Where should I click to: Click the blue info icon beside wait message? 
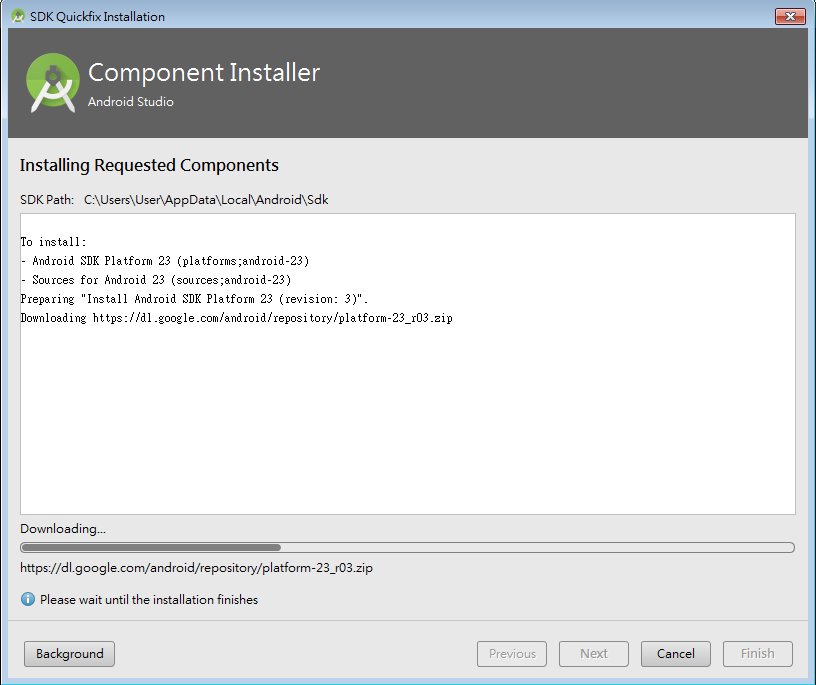(x=28, y=599)
